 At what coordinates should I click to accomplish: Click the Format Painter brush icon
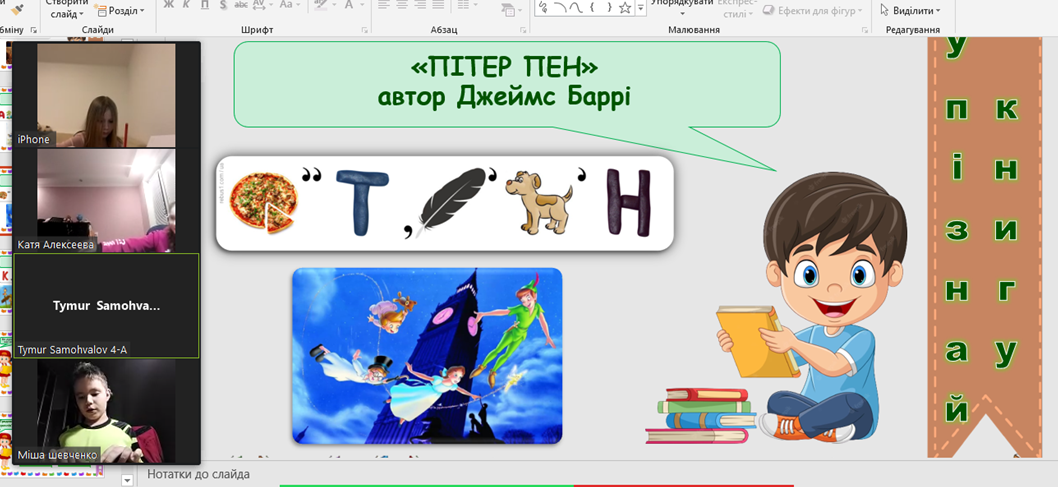pos(16,8)
